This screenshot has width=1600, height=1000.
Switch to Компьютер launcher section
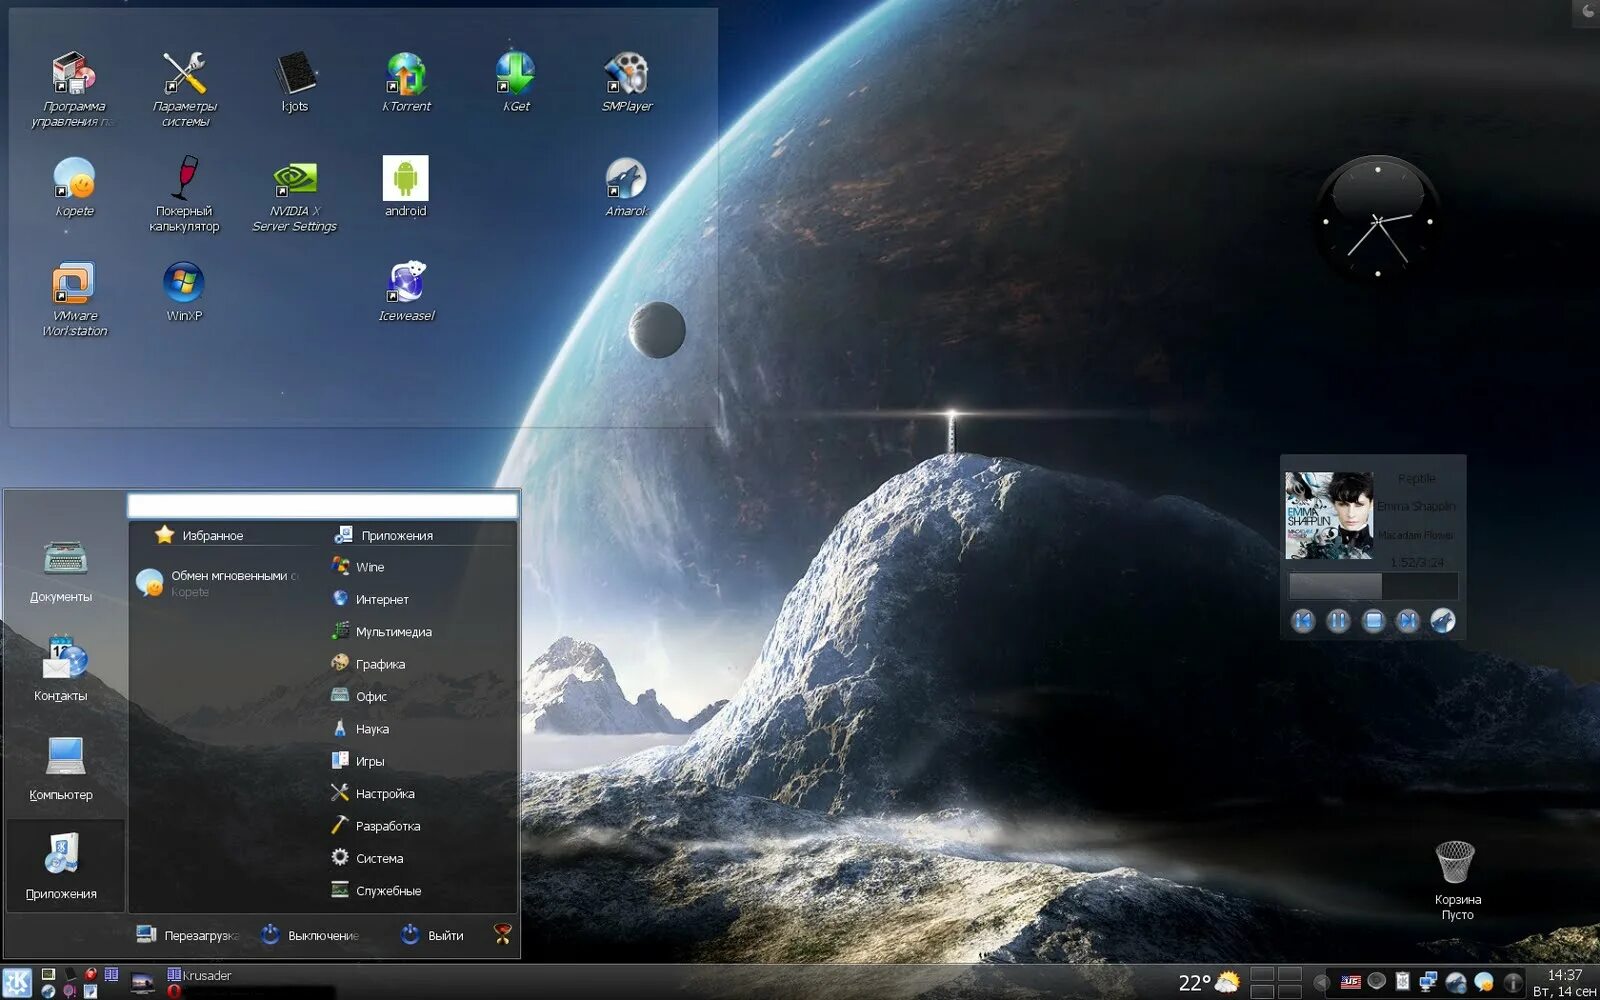click(64, 768)
